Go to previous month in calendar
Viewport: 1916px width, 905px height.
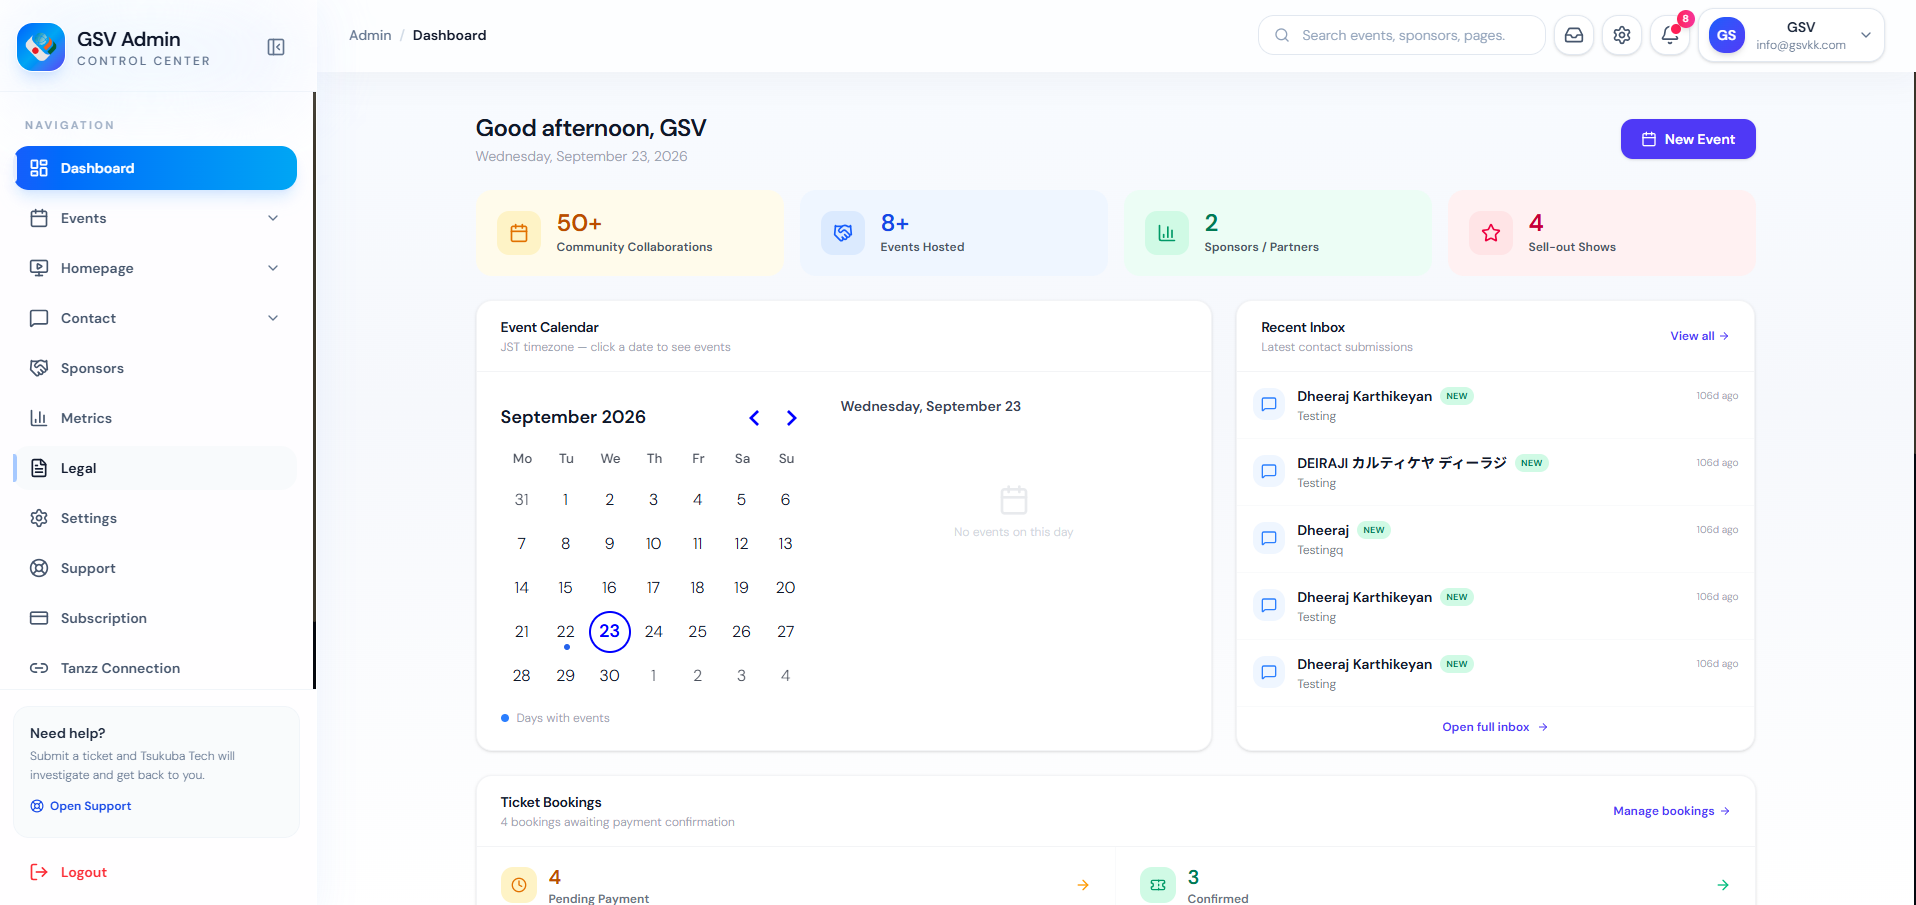pos(755,418)
